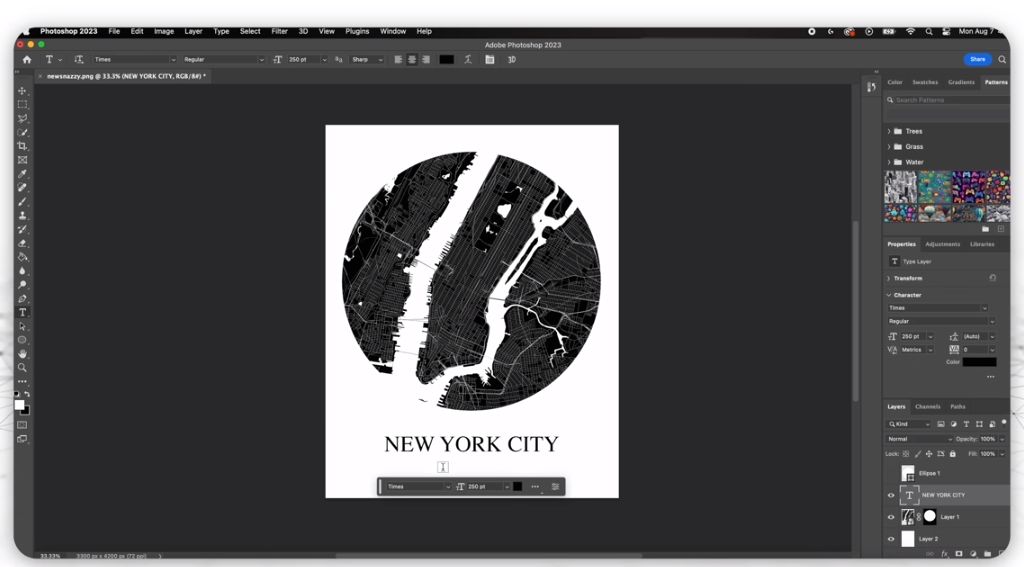This screenshot has height=567, width=1024.
Task: Expand the Trees pattern folder
Action: pos(889,131)
